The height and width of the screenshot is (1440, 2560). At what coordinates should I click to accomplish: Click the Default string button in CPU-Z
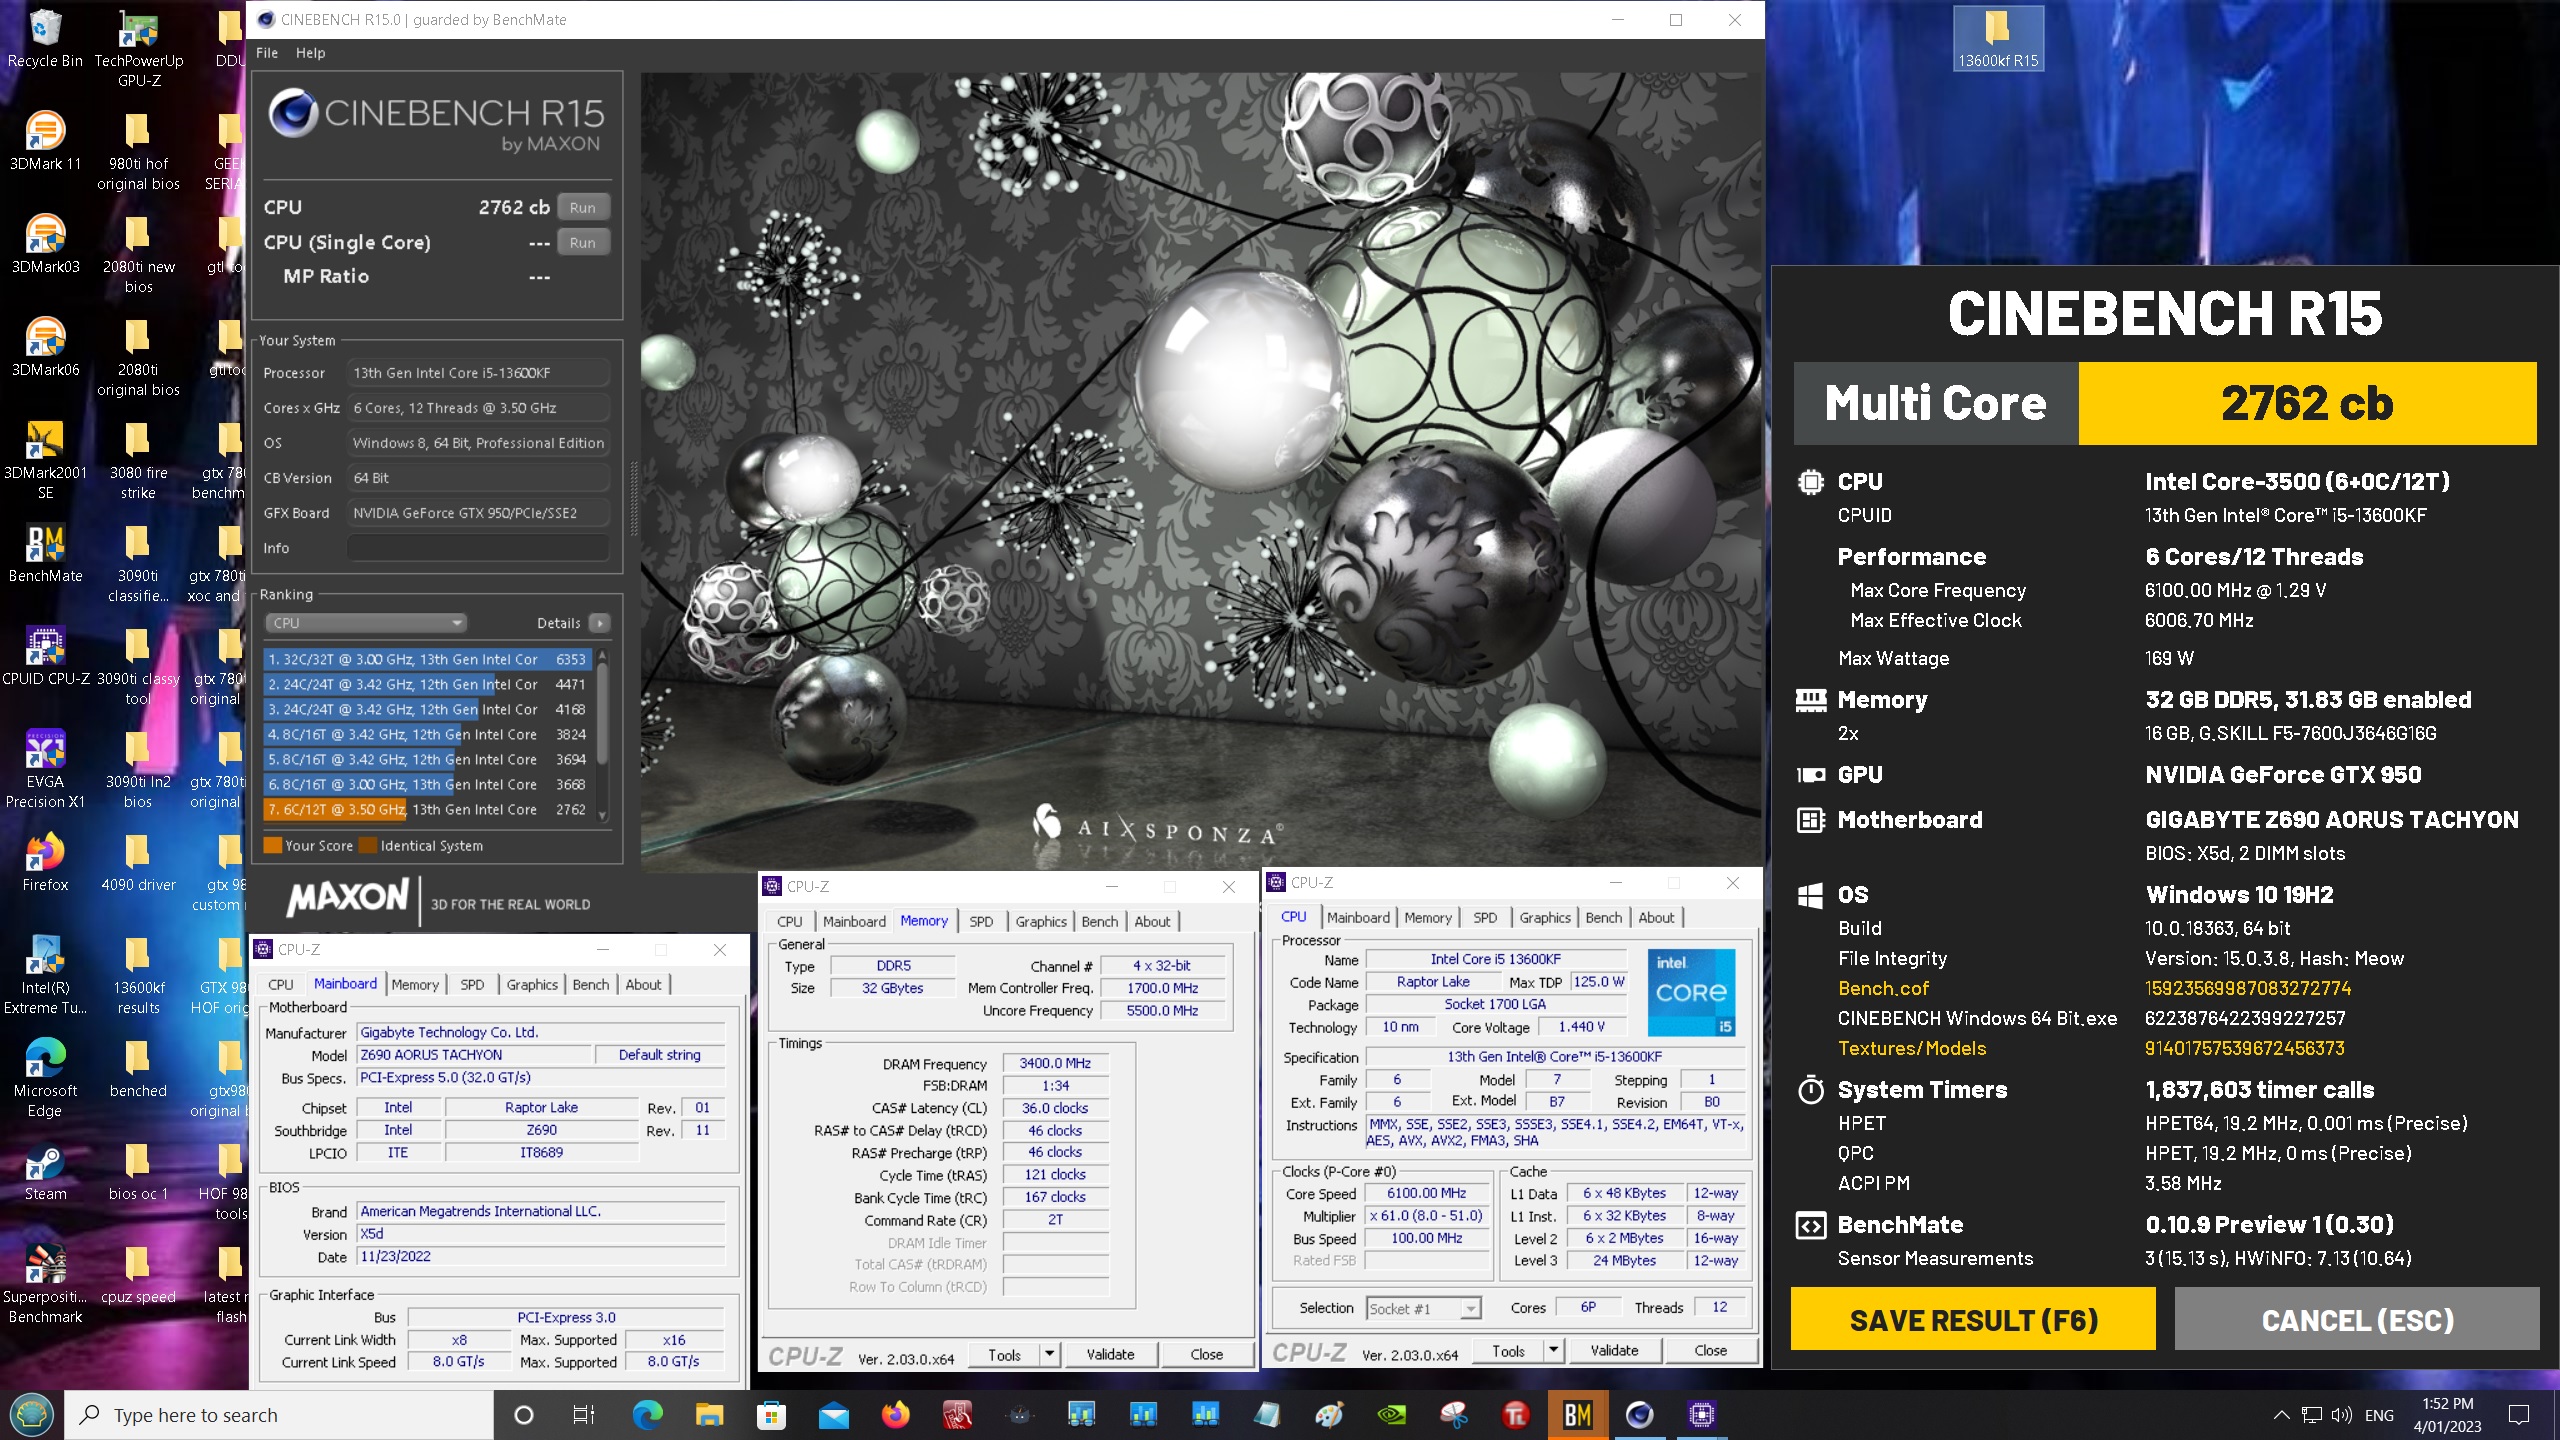pyautogui.click(x=659, y=1055)
